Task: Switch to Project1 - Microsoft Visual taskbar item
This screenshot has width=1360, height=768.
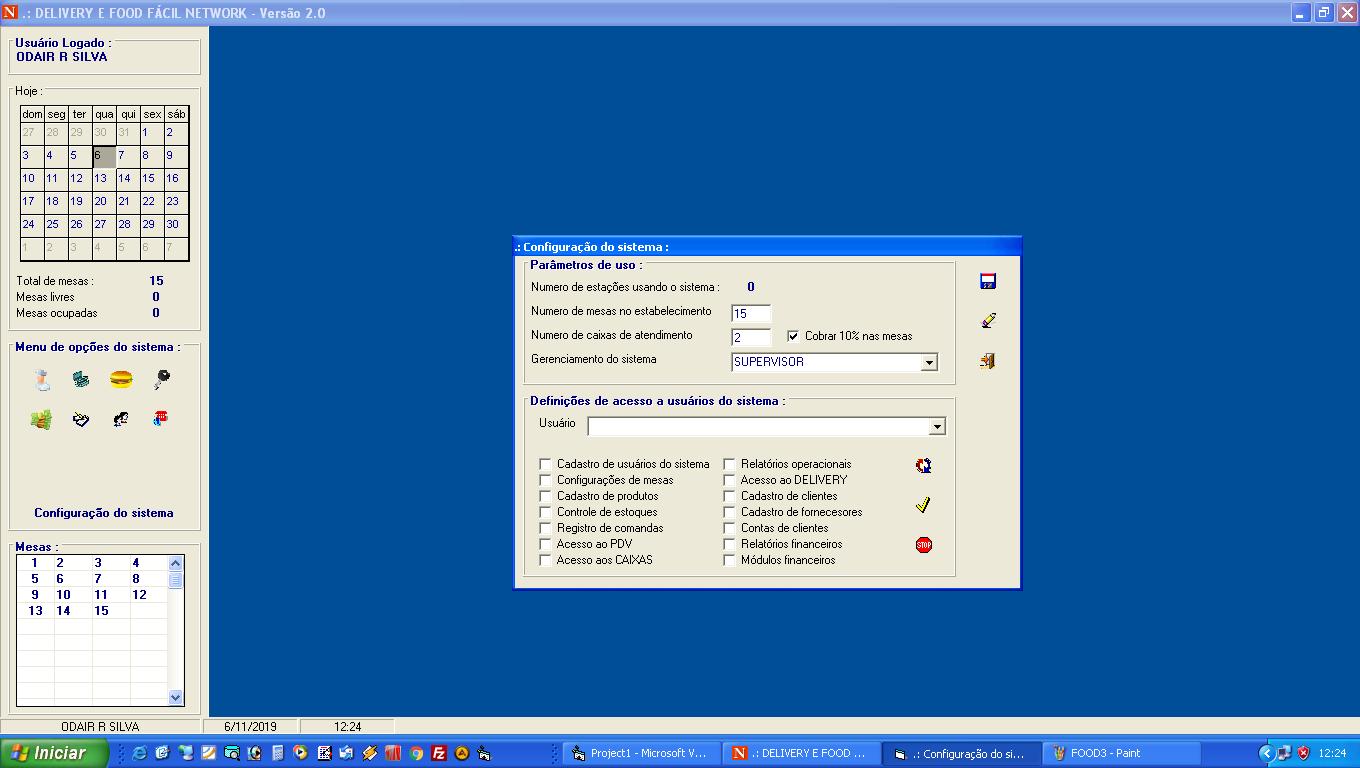Action: tap(640, 753)
